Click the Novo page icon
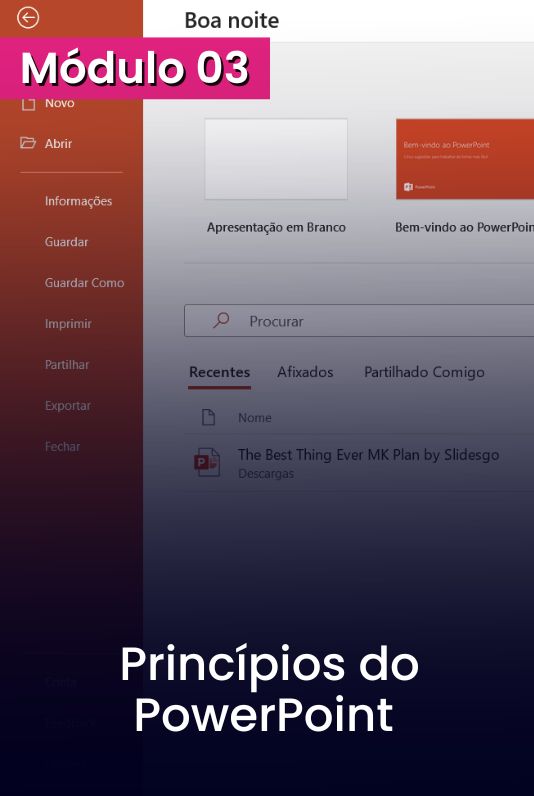Image resolution: width=534 pixels, height=796 pixels. point(28,104)
